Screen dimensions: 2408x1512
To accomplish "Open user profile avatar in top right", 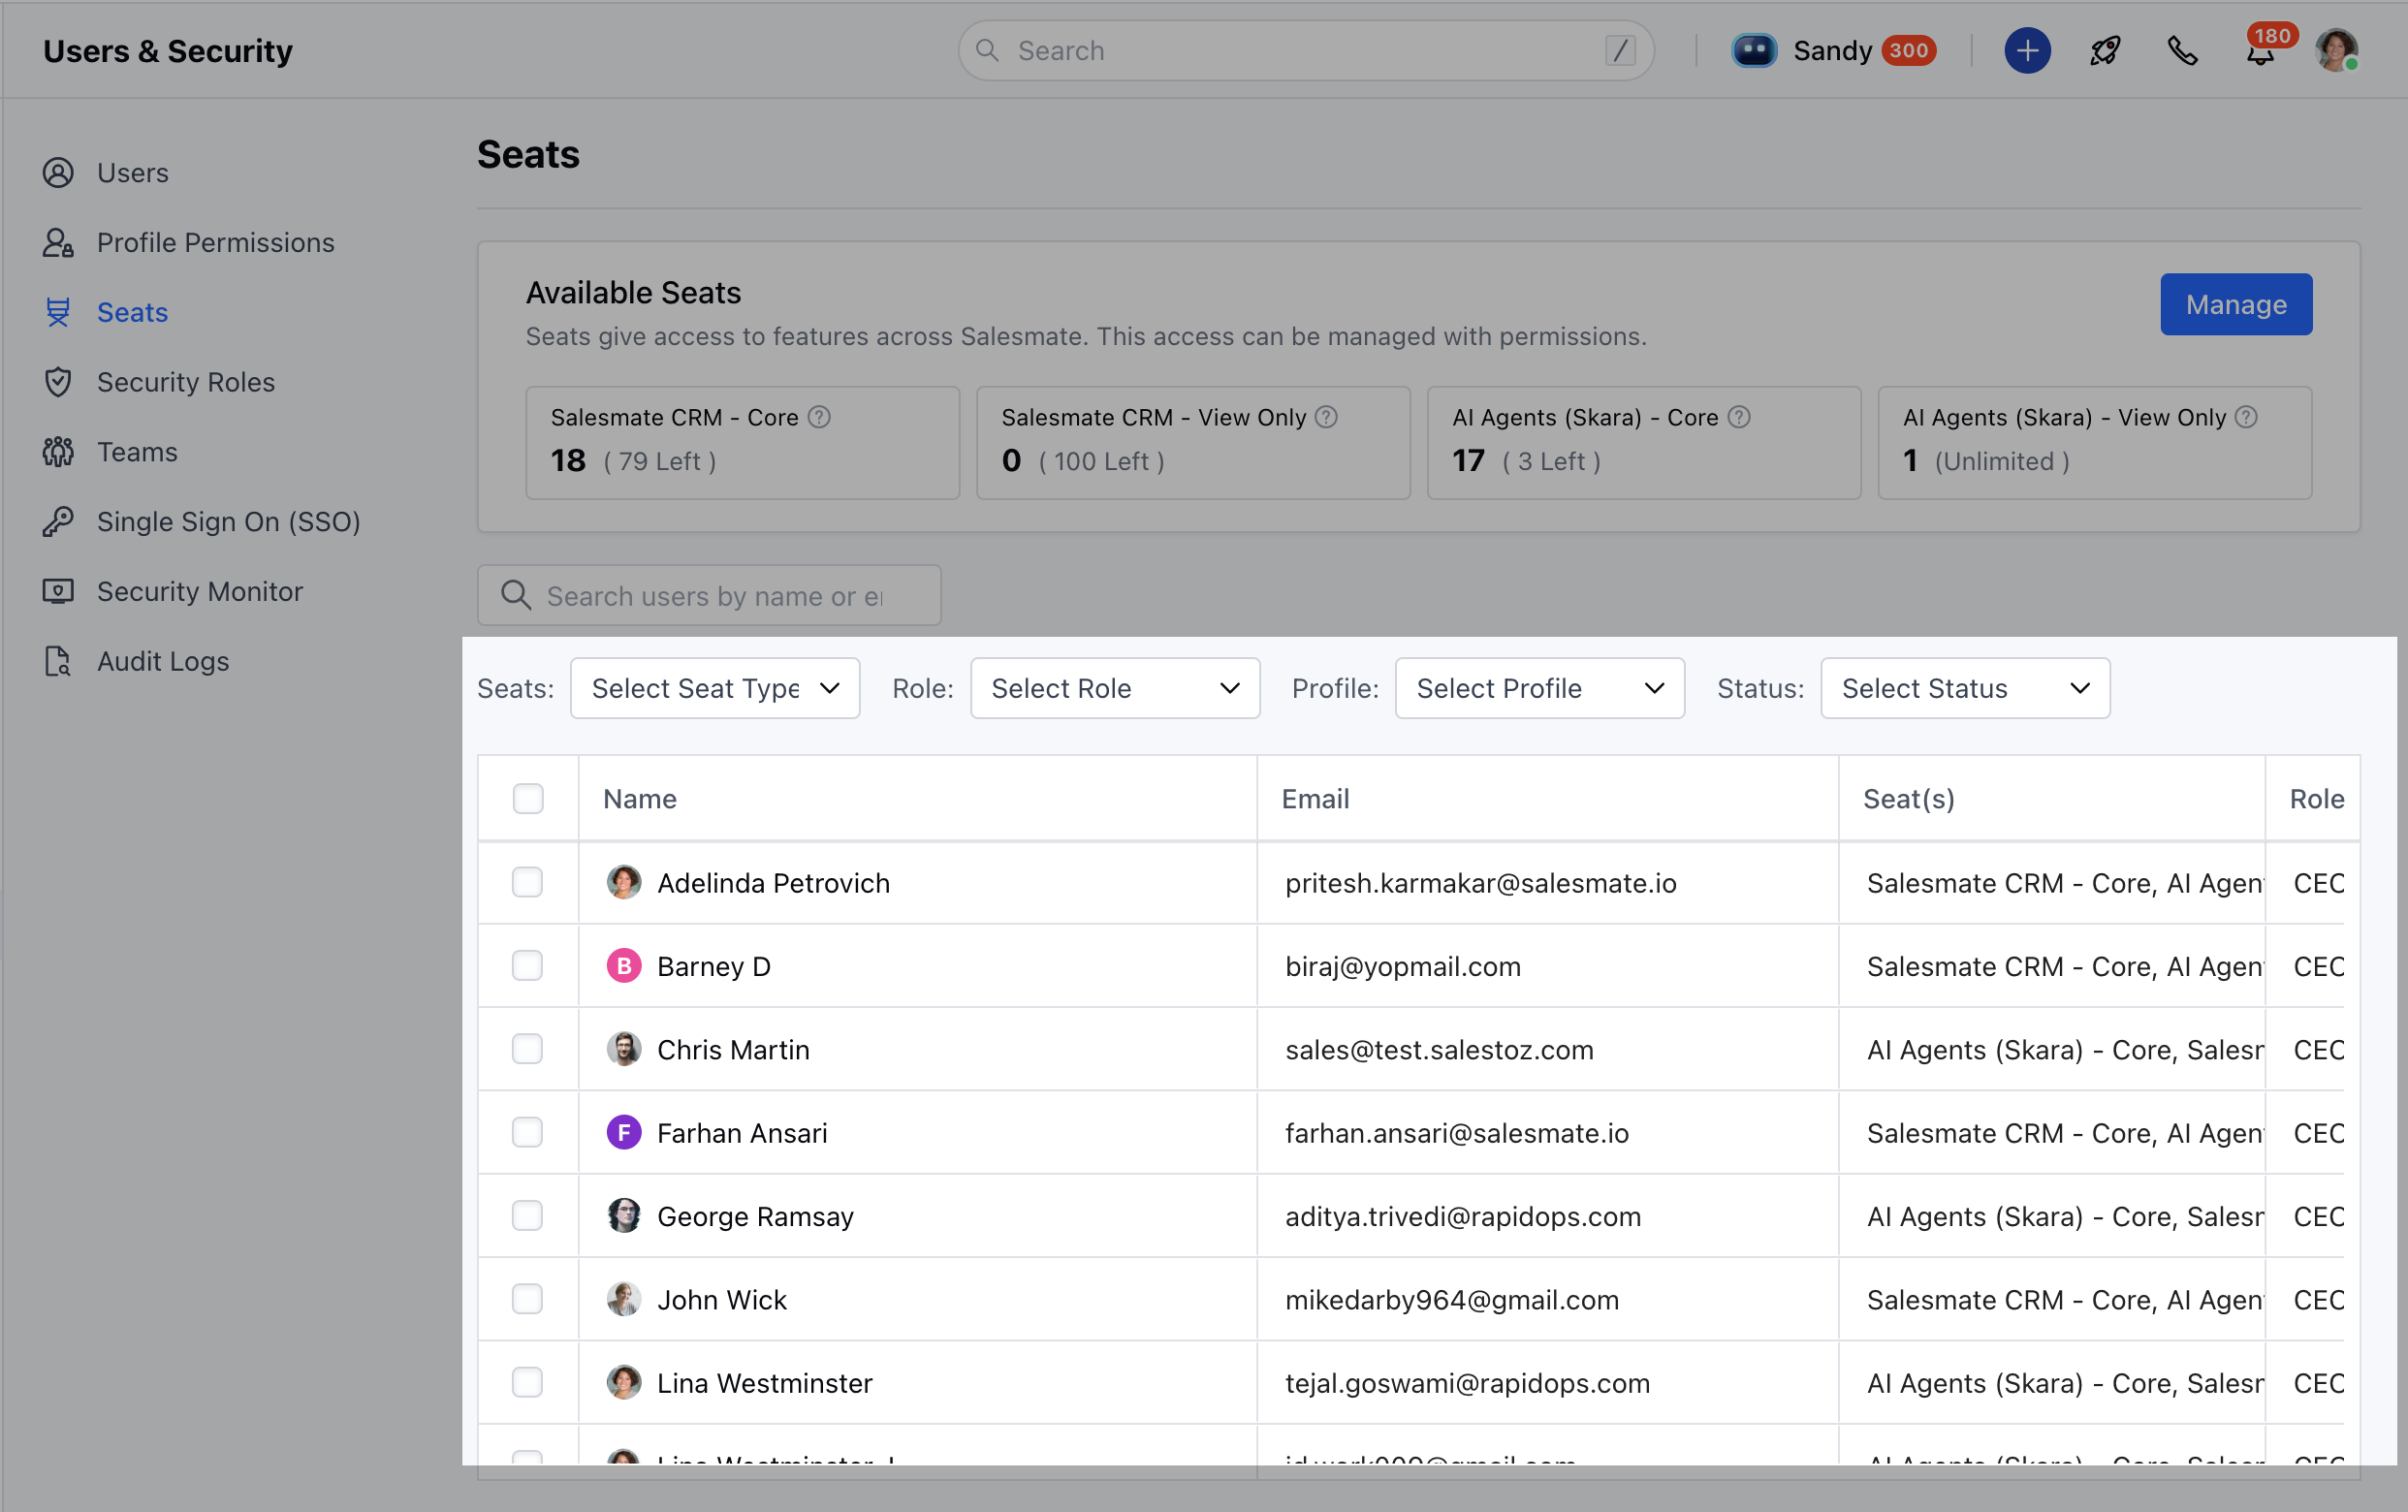I will 2336,50.
